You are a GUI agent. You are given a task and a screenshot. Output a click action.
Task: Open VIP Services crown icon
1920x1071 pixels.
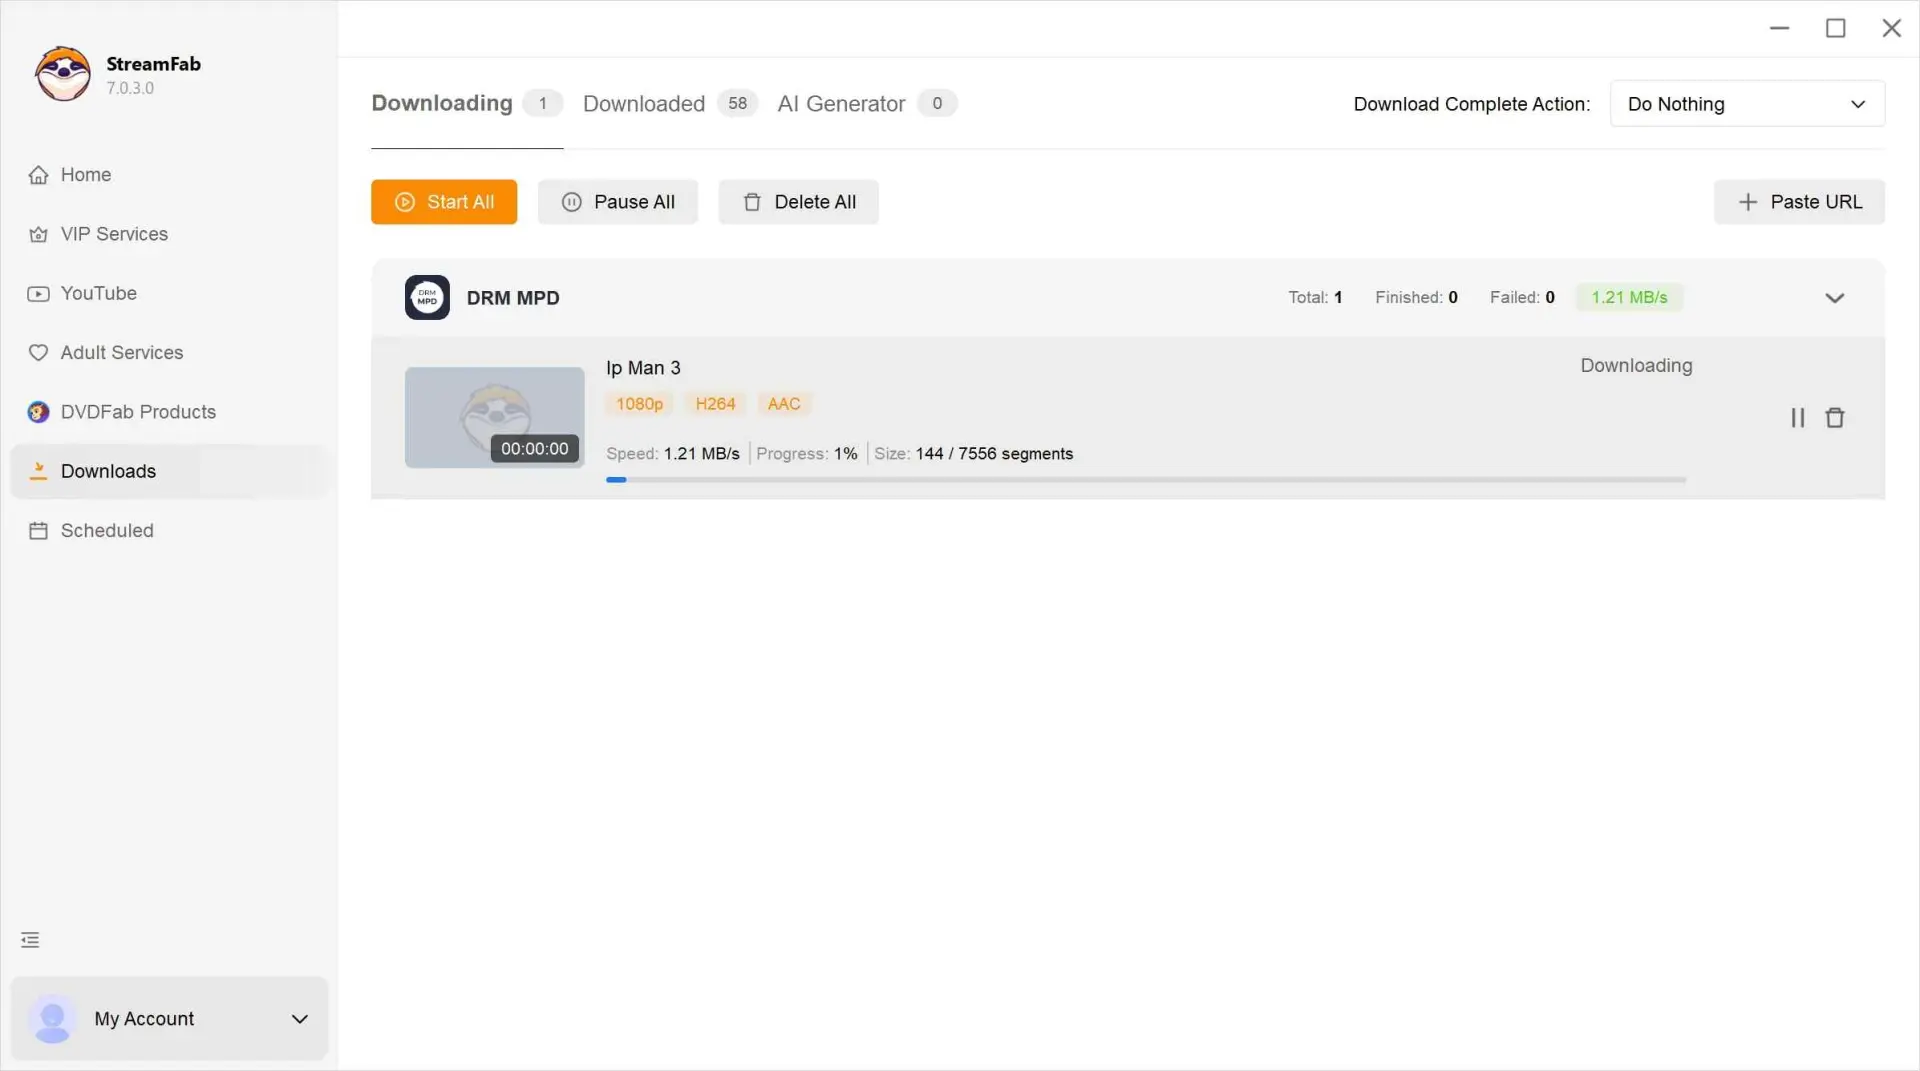(38, 234)
